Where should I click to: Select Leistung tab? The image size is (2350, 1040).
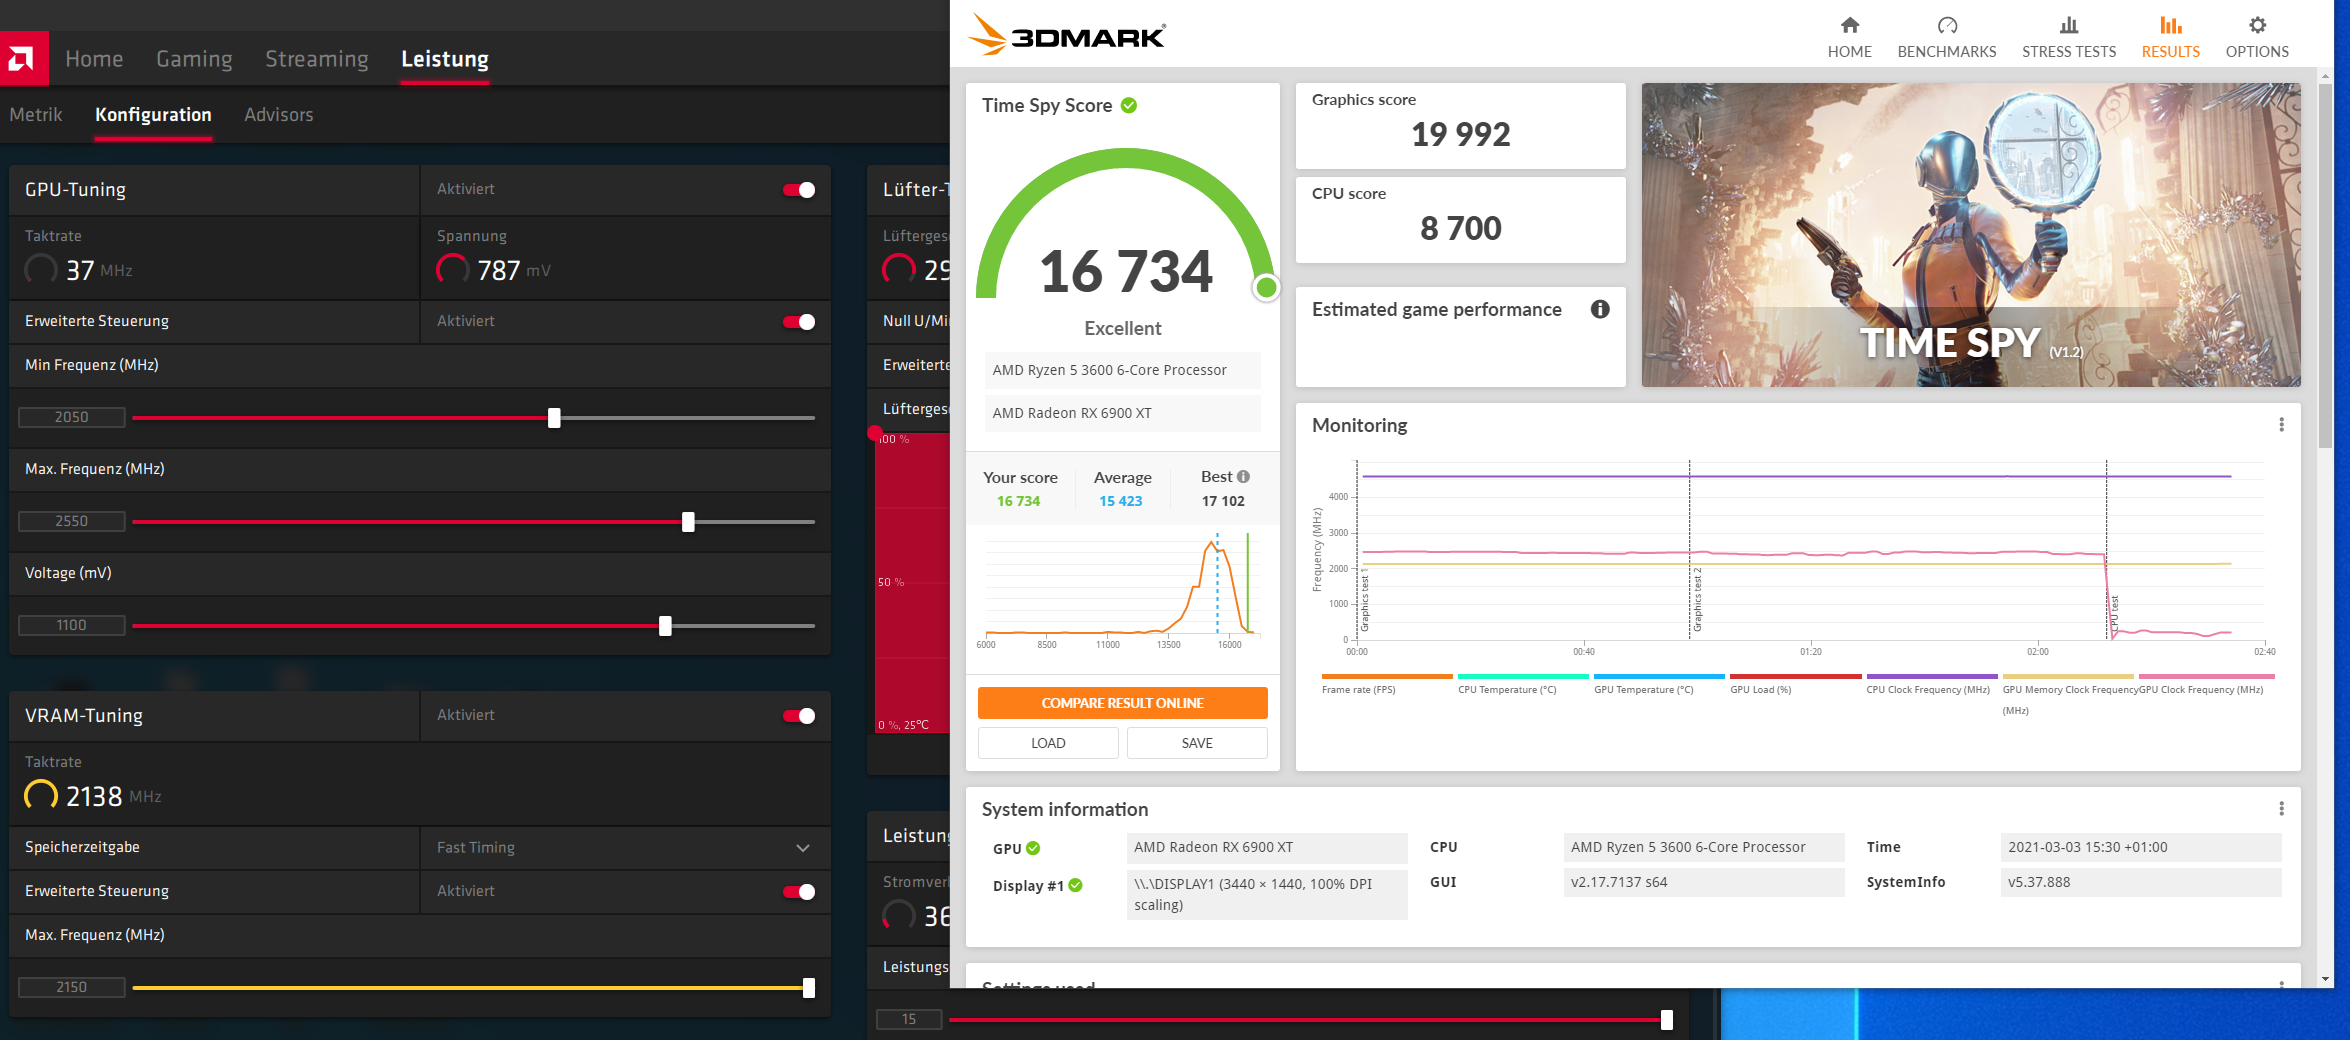pyautogui.click(x=445, y=59)
